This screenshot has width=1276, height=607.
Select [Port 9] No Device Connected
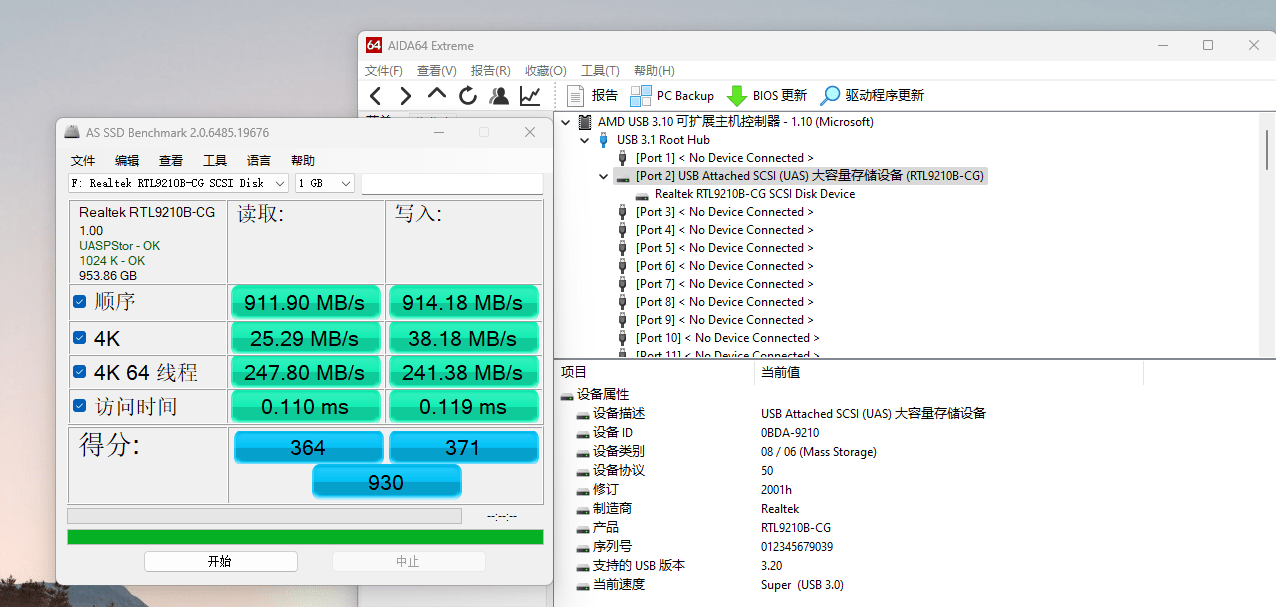click(x=715, y=320)
